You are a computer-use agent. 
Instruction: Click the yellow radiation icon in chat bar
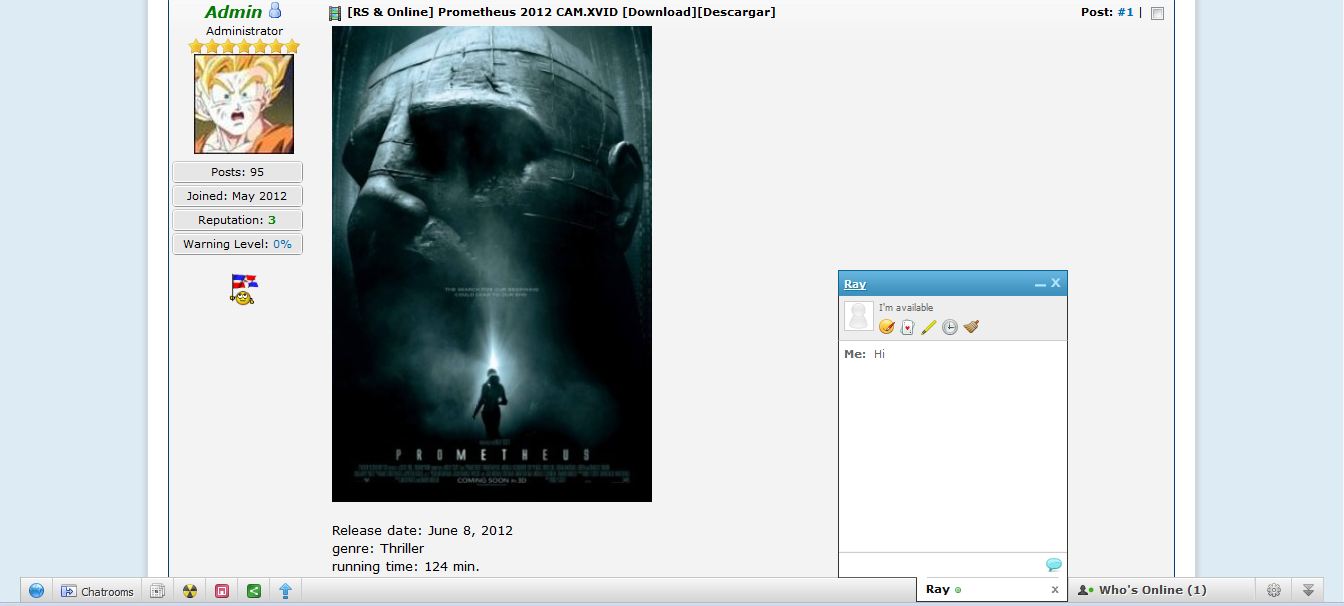coord(190,591)
